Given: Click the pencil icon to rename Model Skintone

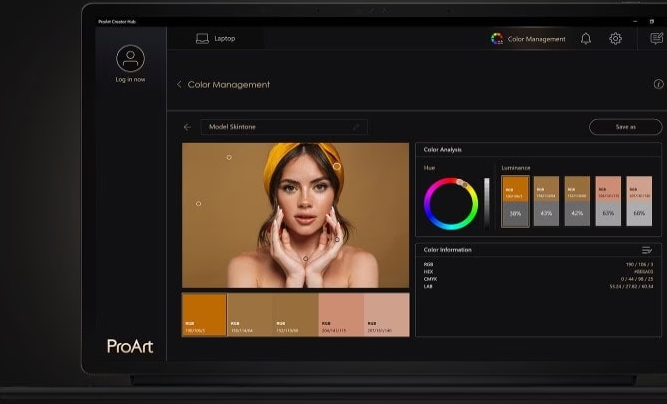Looking at the screenshot, I should tap(356, 127).
